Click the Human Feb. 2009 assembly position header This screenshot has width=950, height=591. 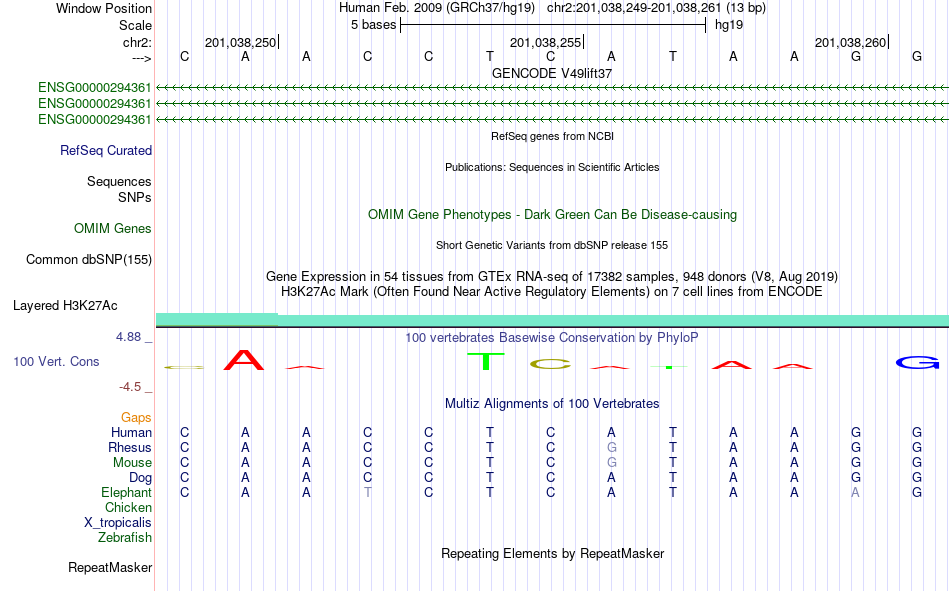pyautogui.click(x=552, y=8)
